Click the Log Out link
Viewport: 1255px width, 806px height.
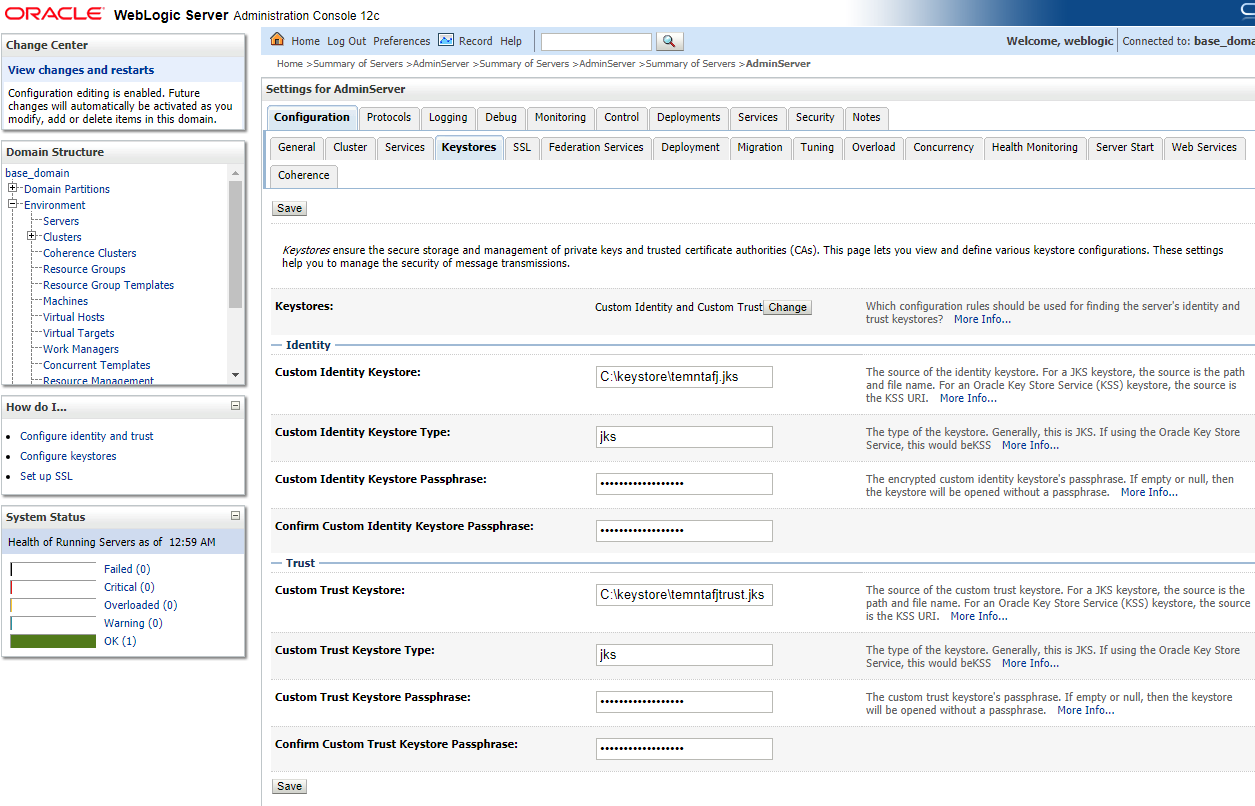click(x=346, y=41)
